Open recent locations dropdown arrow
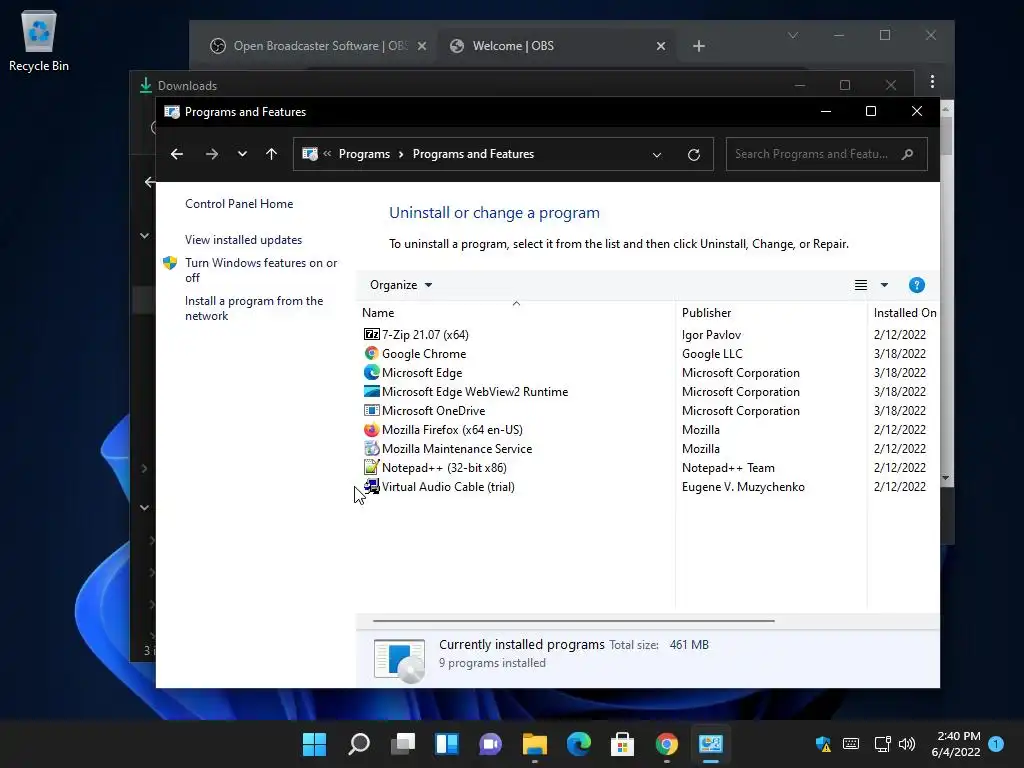The image size is (1024, 768). coord(242,154)
